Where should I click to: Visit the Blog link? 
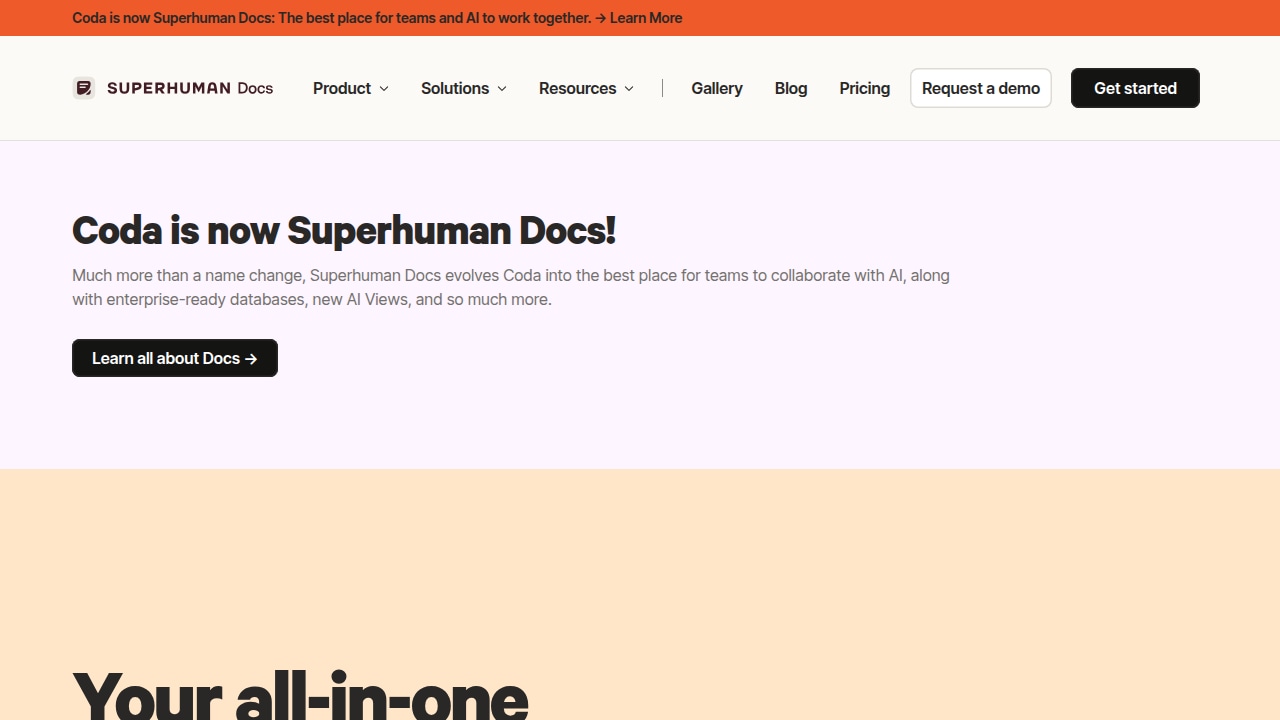791,88
